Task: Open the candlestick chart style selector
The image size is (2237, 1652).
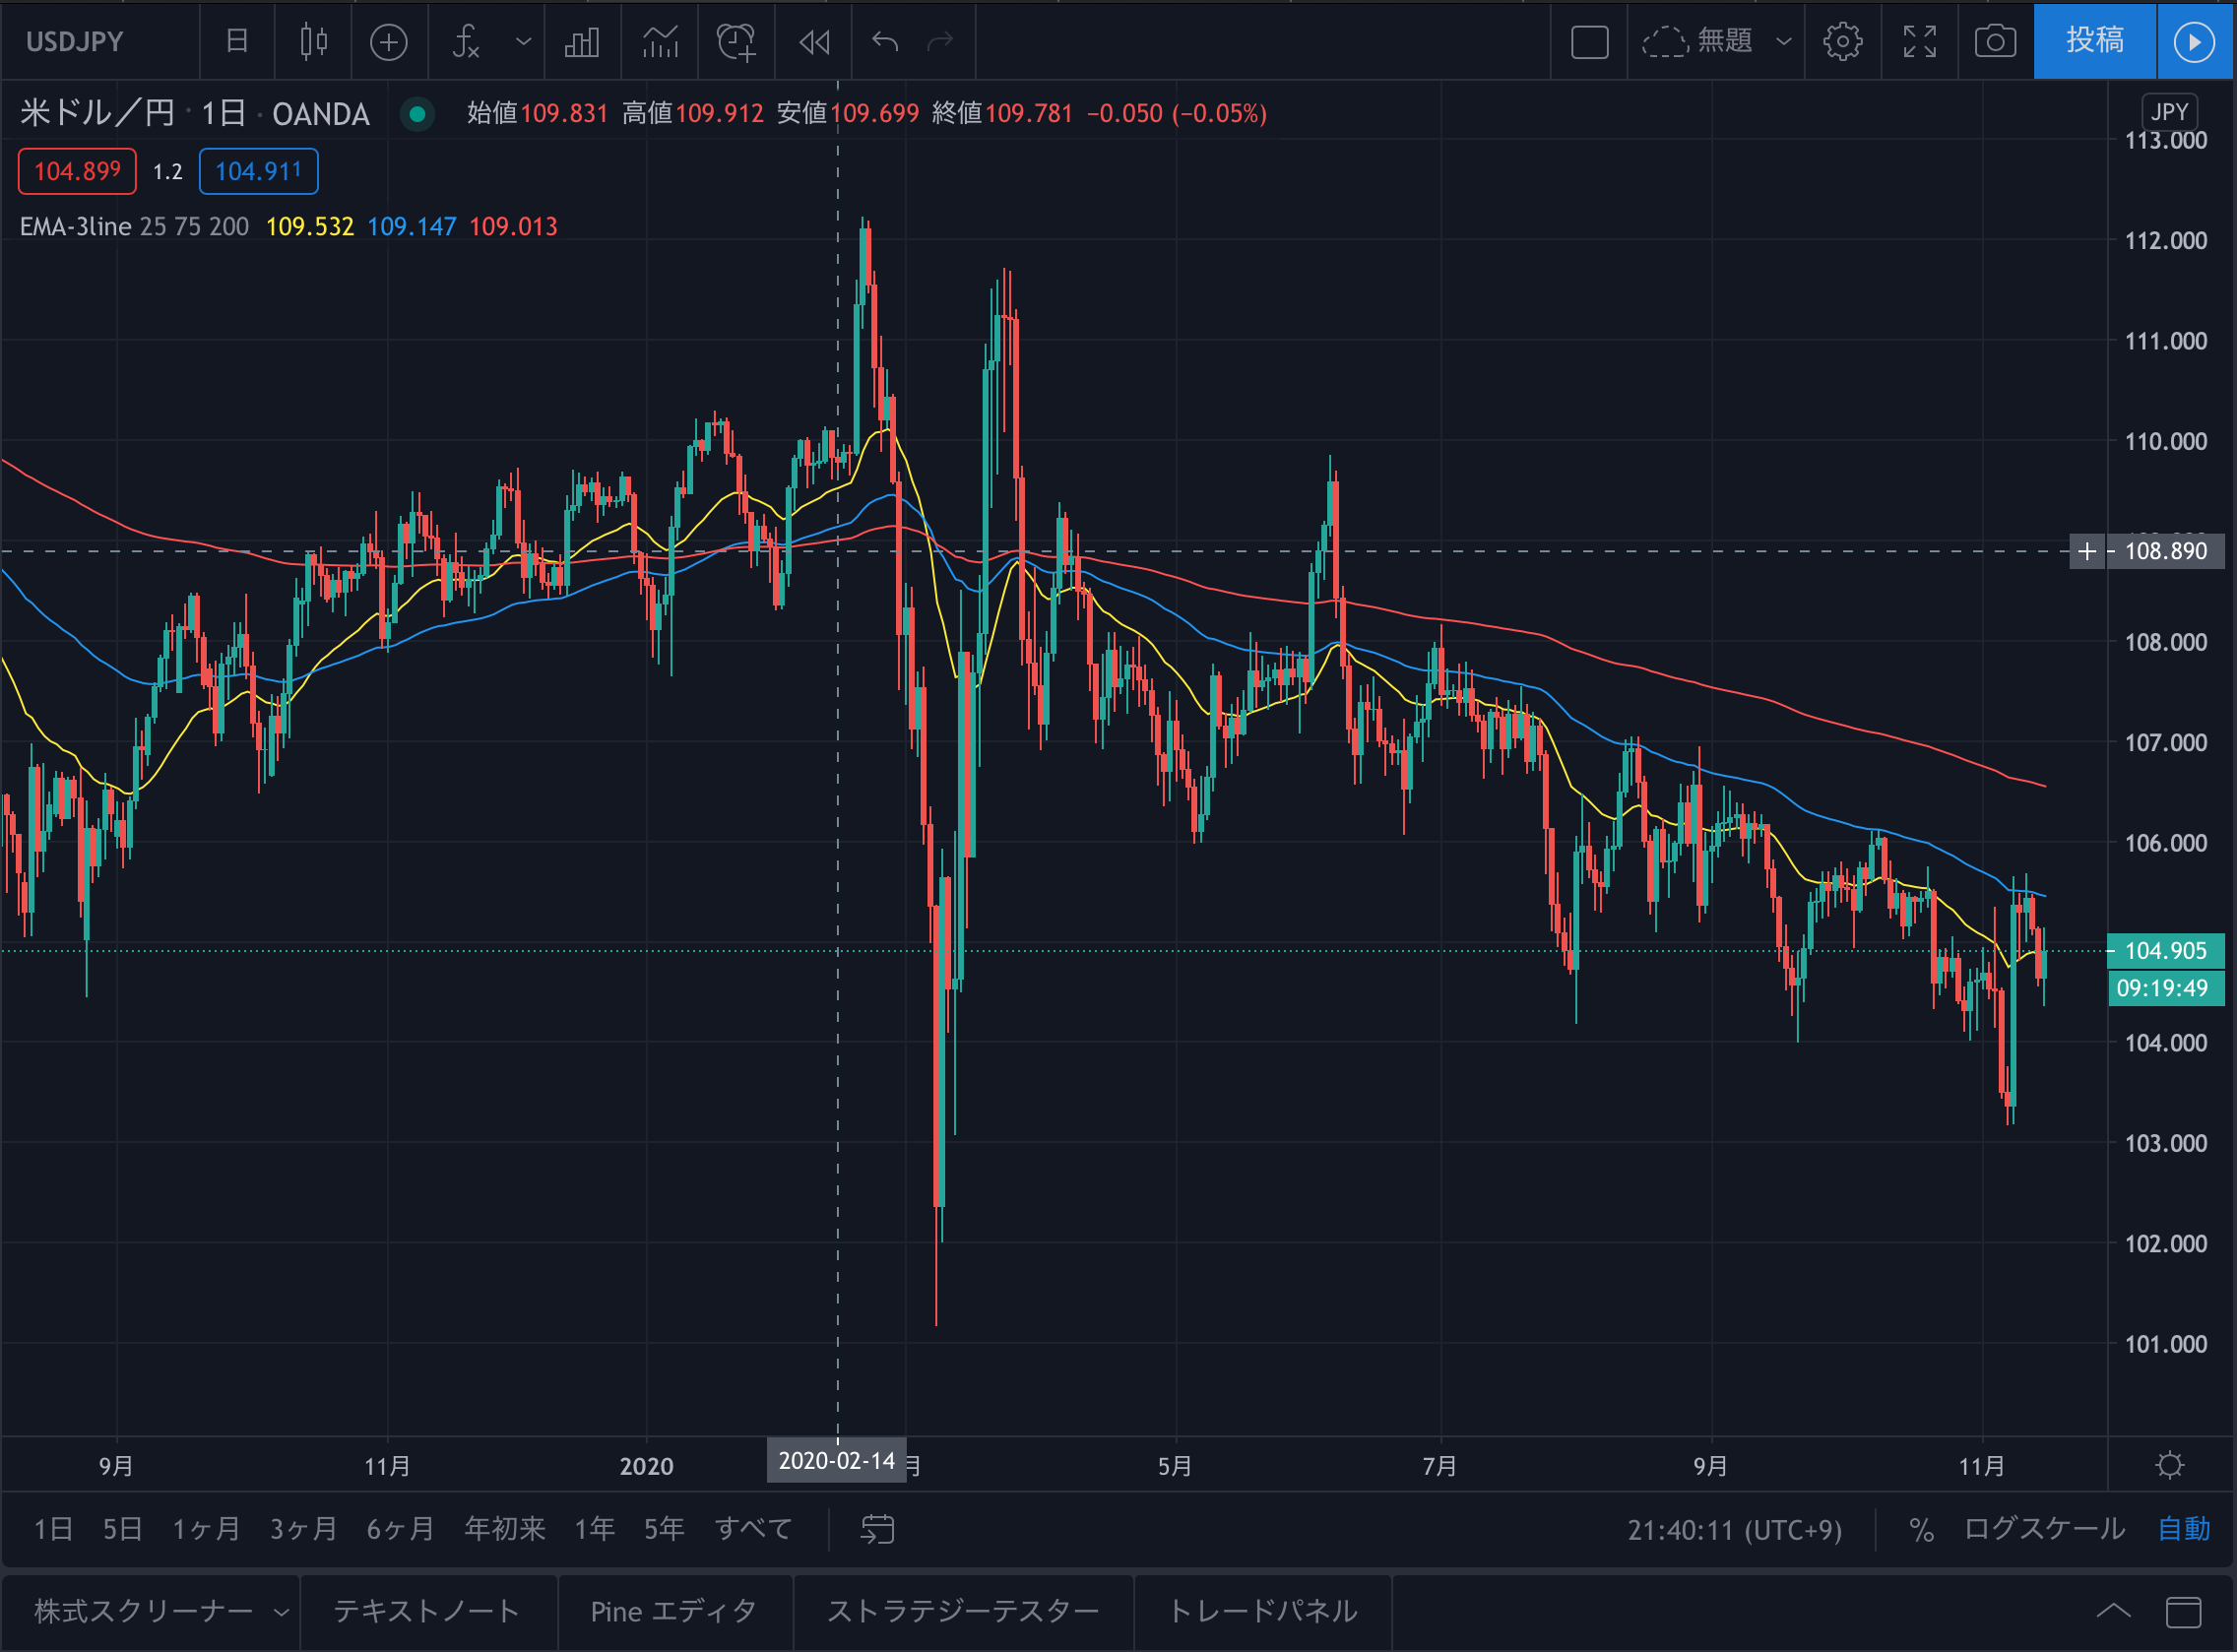Action: pyautogui.click(x=313, y=41)
